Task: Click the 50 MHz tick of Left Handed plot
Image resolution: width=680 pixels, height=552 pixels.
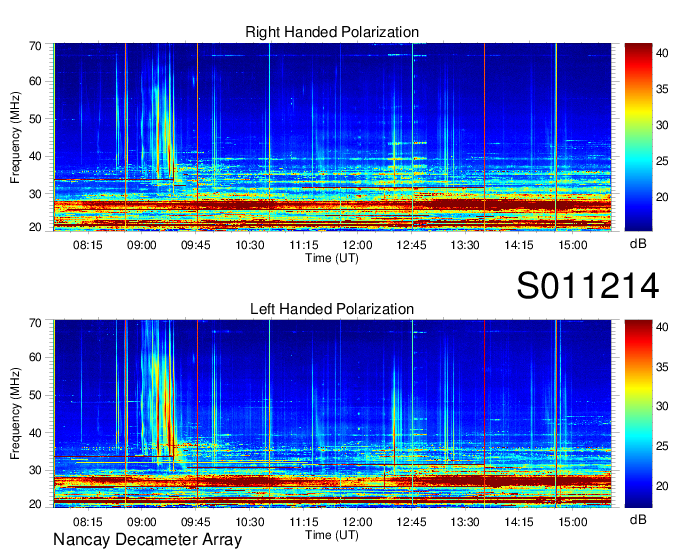Action: [36, 395]
